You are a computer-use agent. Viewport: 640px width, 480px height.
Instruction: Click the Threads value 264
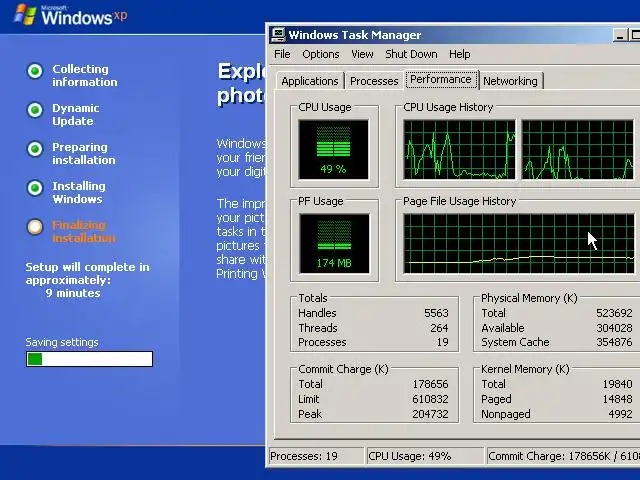click(x=439, y=328)
